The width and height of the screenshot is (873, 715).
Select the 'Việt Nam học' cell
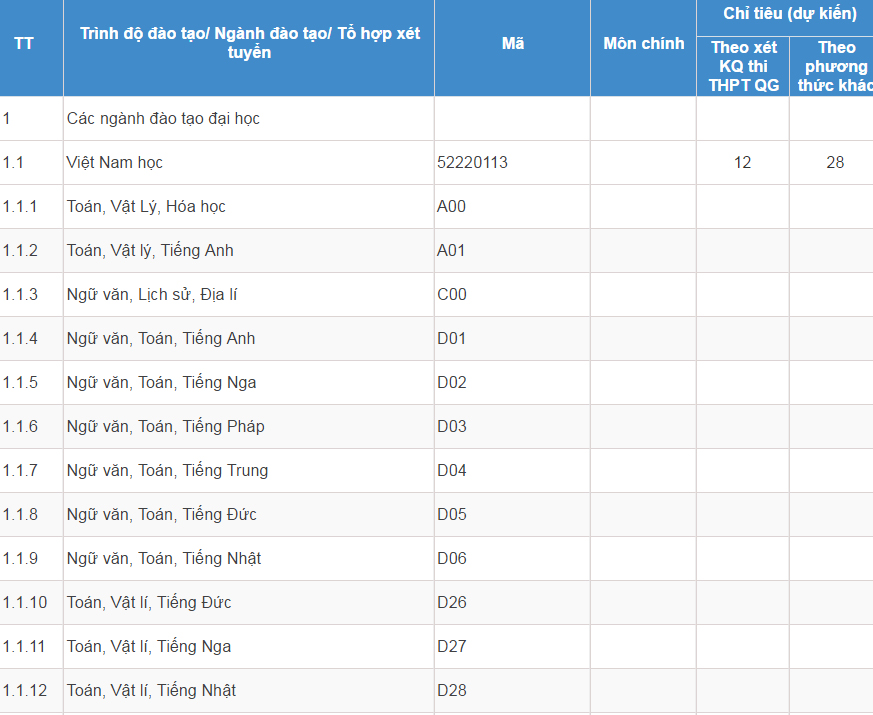coord(115,163)
